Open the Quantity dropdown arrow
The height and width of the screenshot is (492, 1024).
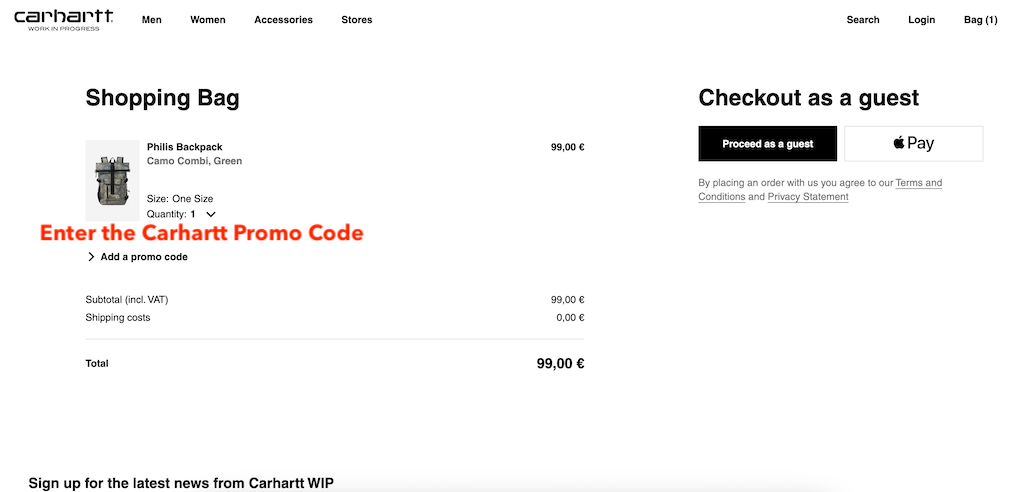click(x=211, y=214)
